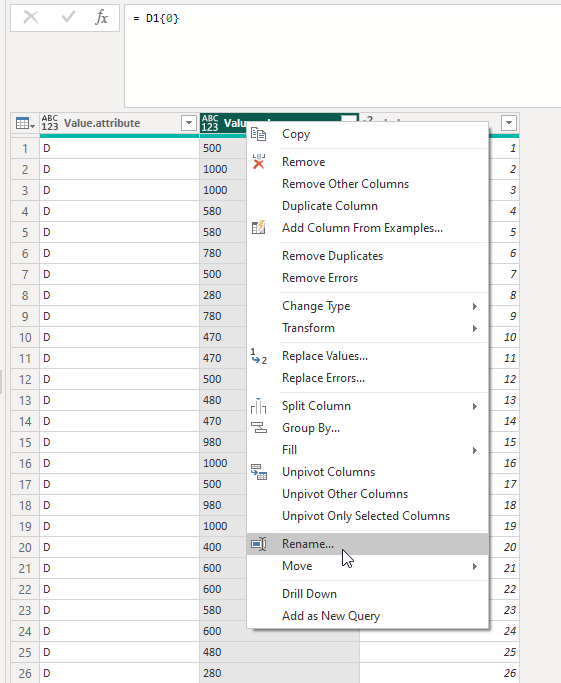This screenshot has height=683, width=561.
Task: Click the formula confirm checkmark icon
Action: click(68, 17)
